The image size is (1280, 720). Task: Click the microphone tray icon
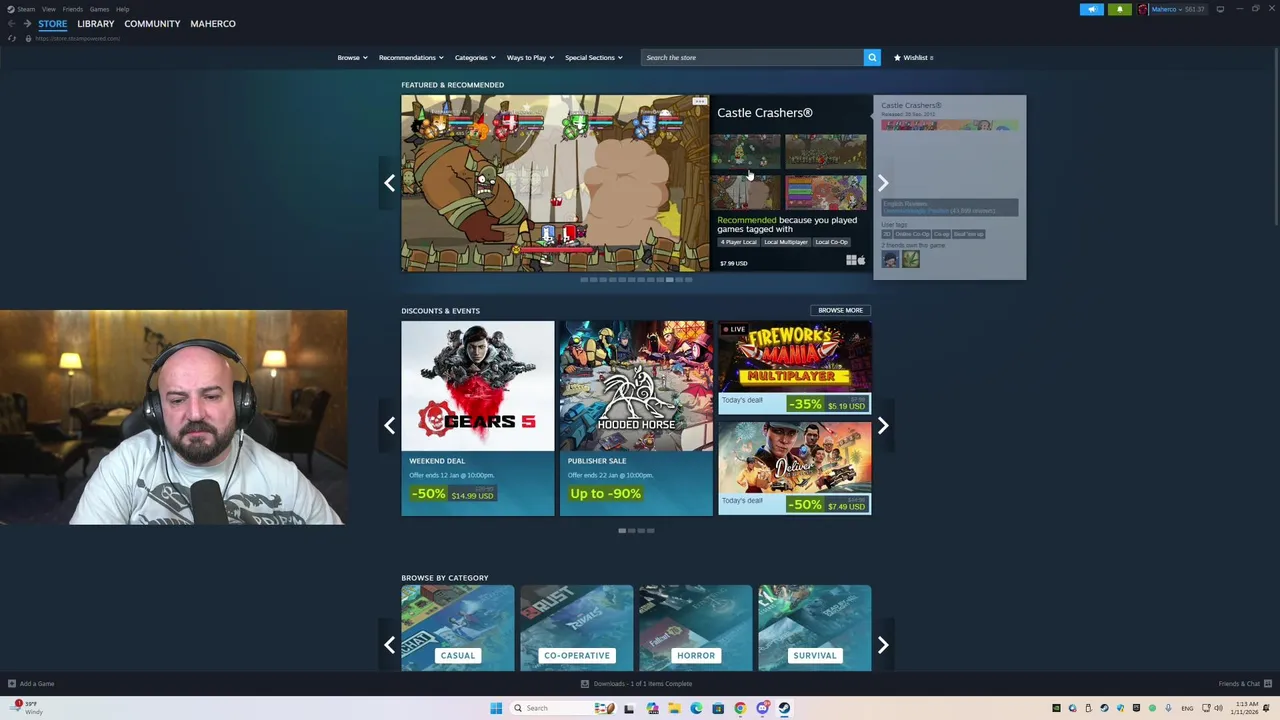[1168, 708]
